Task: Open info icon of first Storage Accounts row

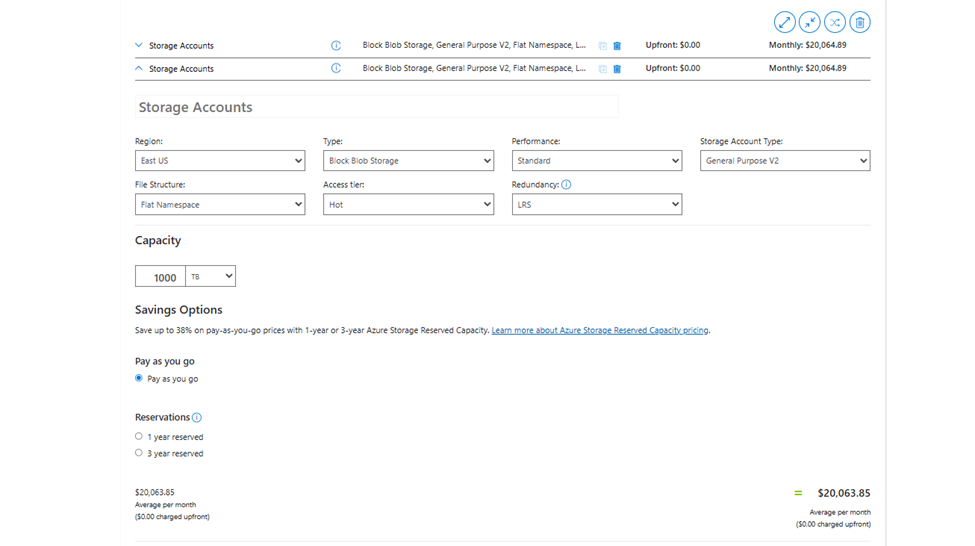Action: (336, 45)
